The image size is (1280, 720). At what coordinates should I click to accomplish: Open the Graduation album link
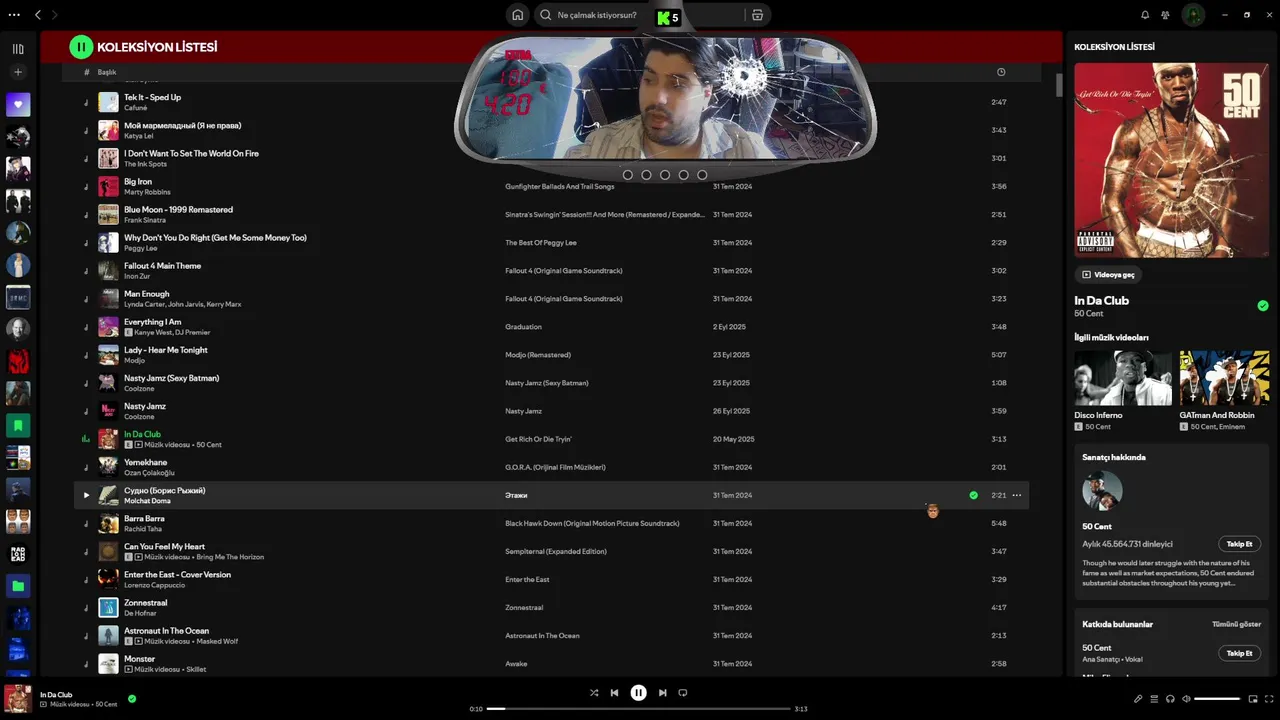click(x=523, y=327)
